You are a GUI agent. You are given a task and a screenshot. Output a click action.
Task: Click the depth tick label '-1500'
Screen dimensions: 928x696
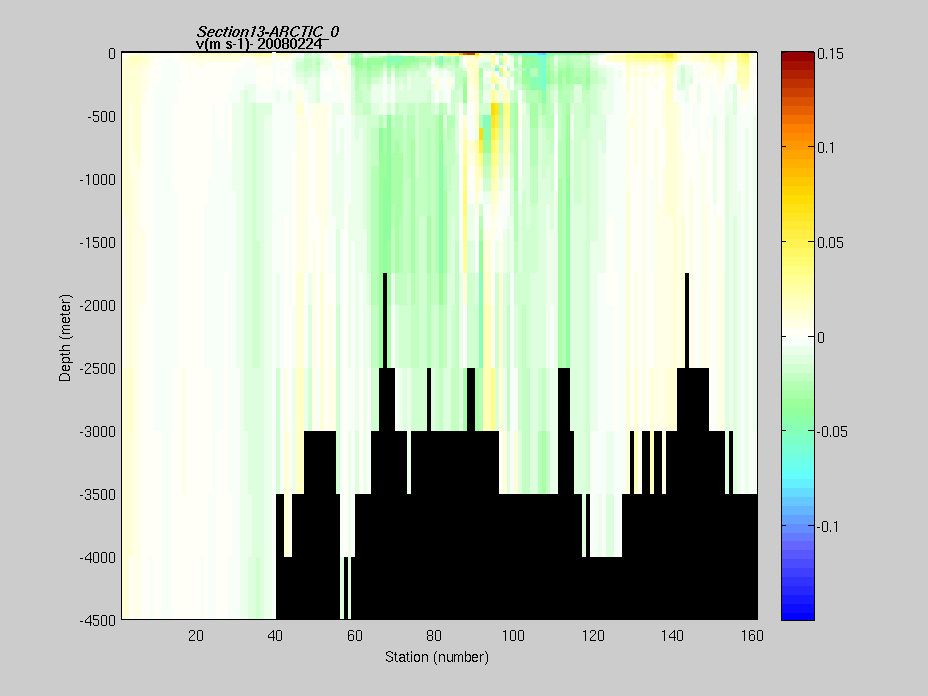click(98, 243)
